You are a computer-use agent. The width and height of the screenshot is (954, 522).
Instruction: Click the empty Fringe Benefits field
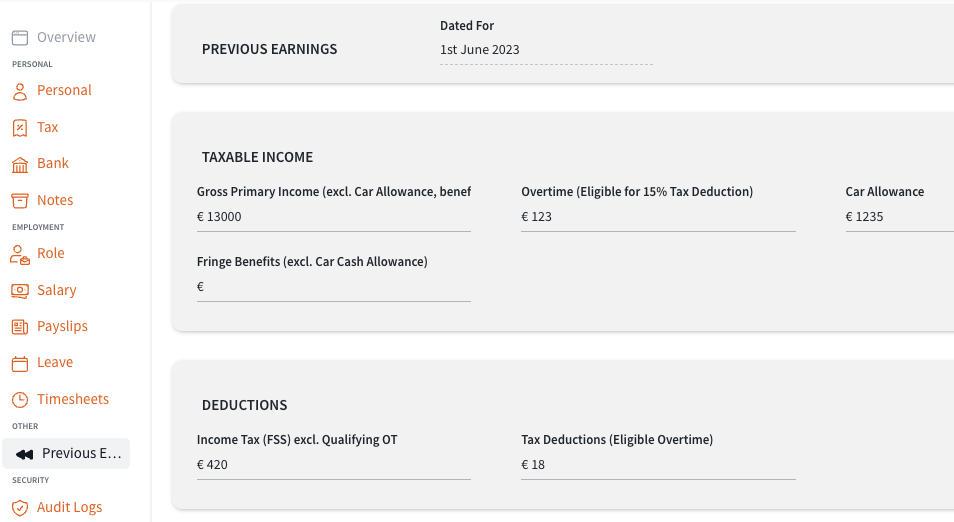point(333,287)
